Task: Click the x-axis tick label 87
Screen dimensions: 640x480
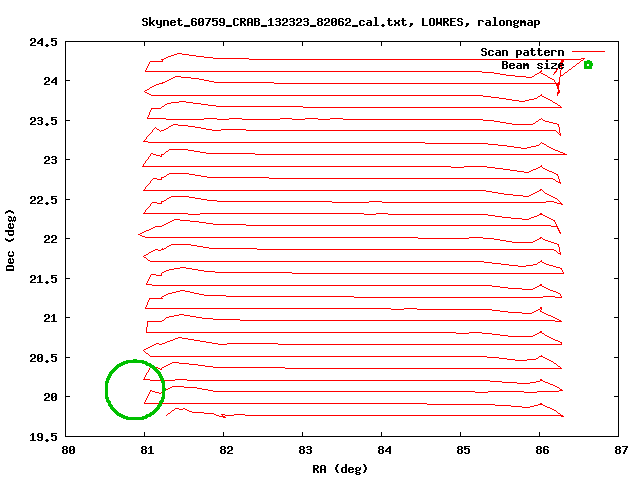Action: pos(621,450)
